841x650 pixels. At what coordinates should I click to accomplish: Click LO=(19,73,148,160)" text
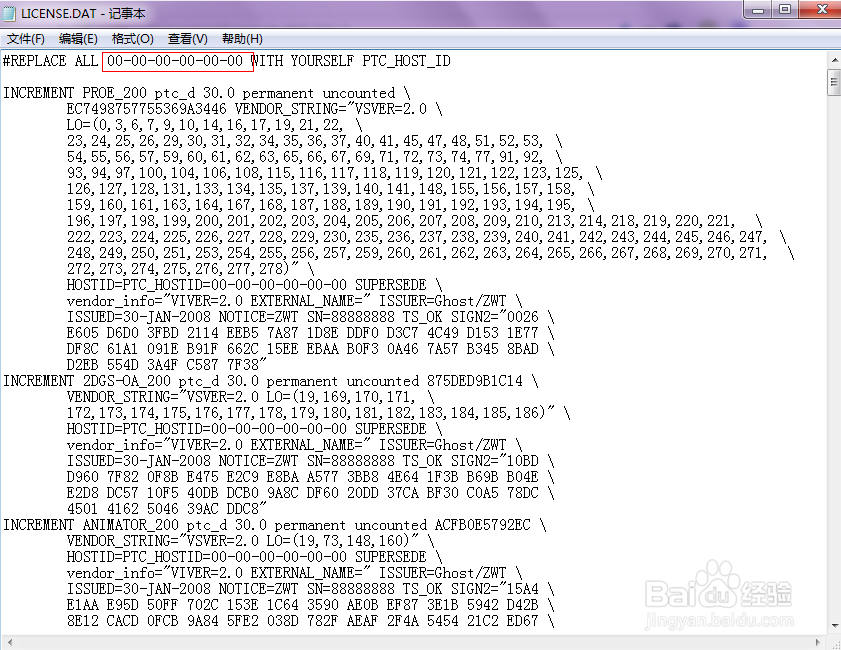(x=343, y=541)
